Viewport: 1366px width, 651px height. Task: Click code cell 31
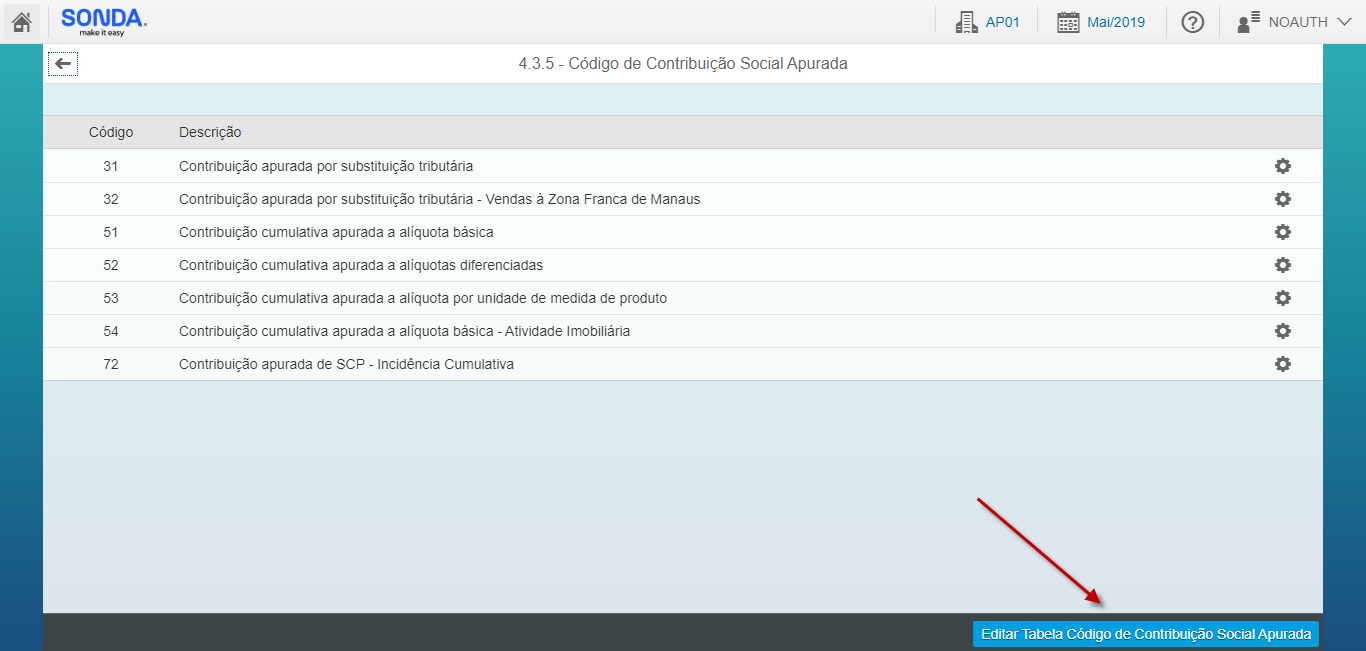[111, 166]
